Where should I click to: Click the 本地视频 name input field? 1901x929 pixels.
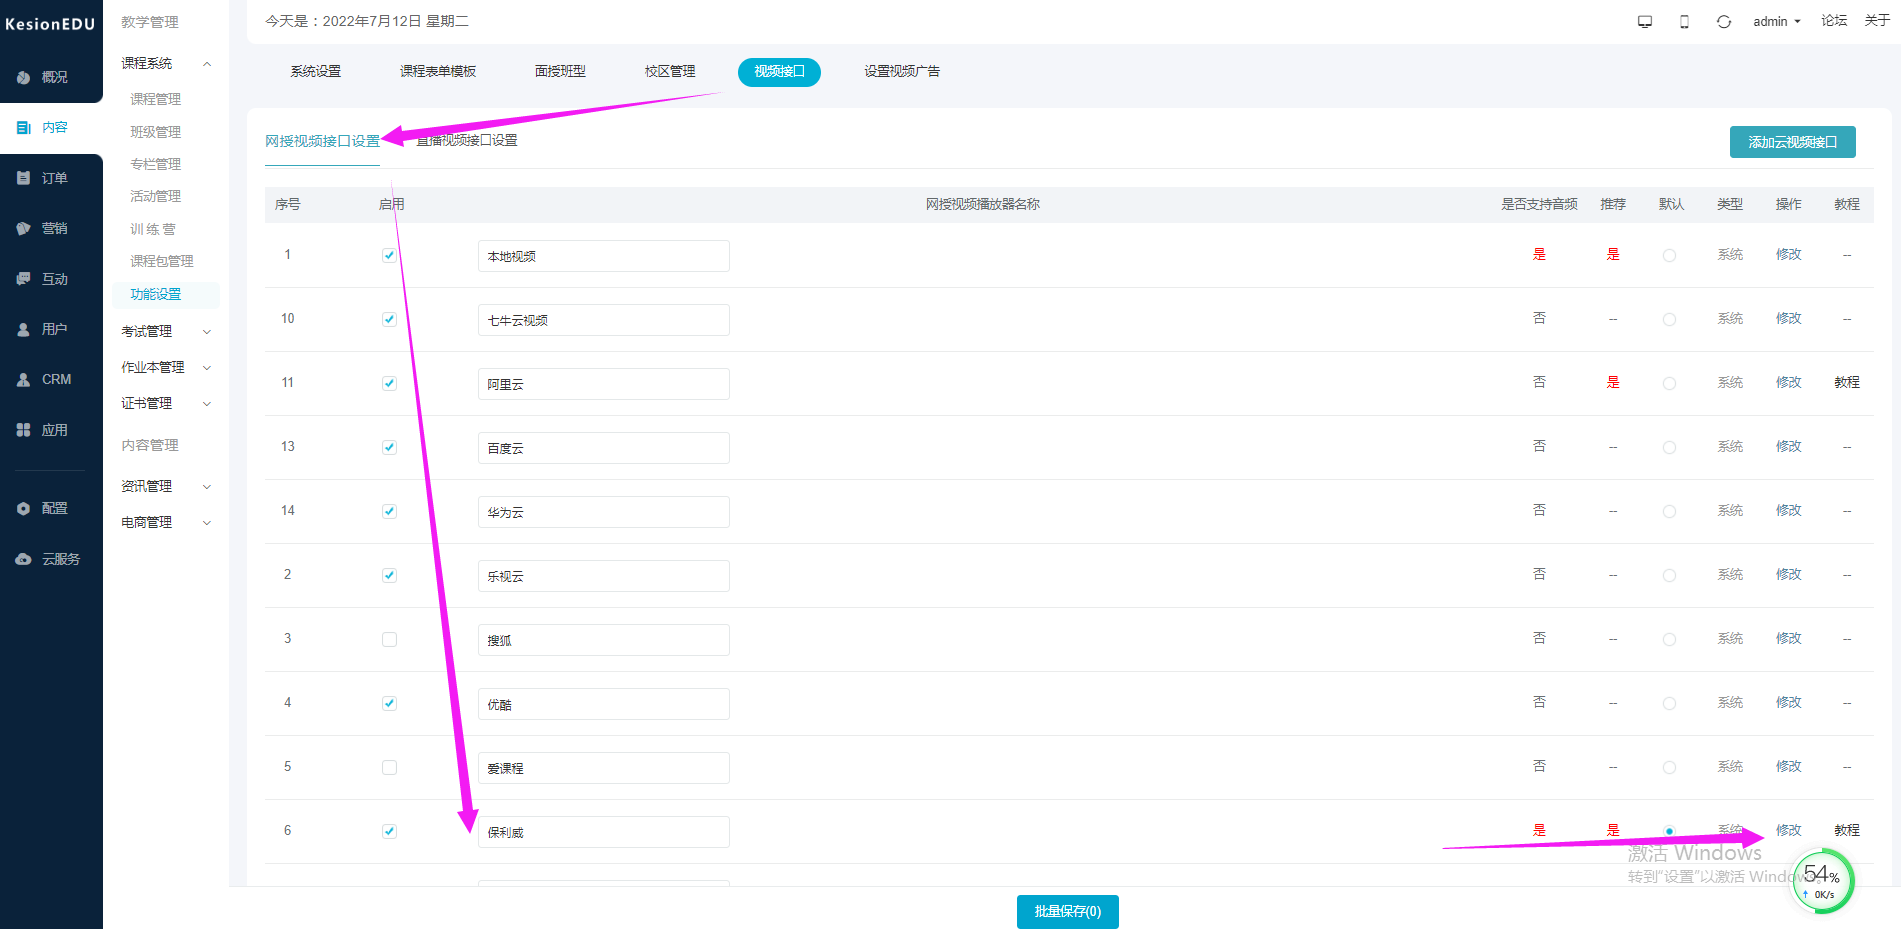coord(603,256)
